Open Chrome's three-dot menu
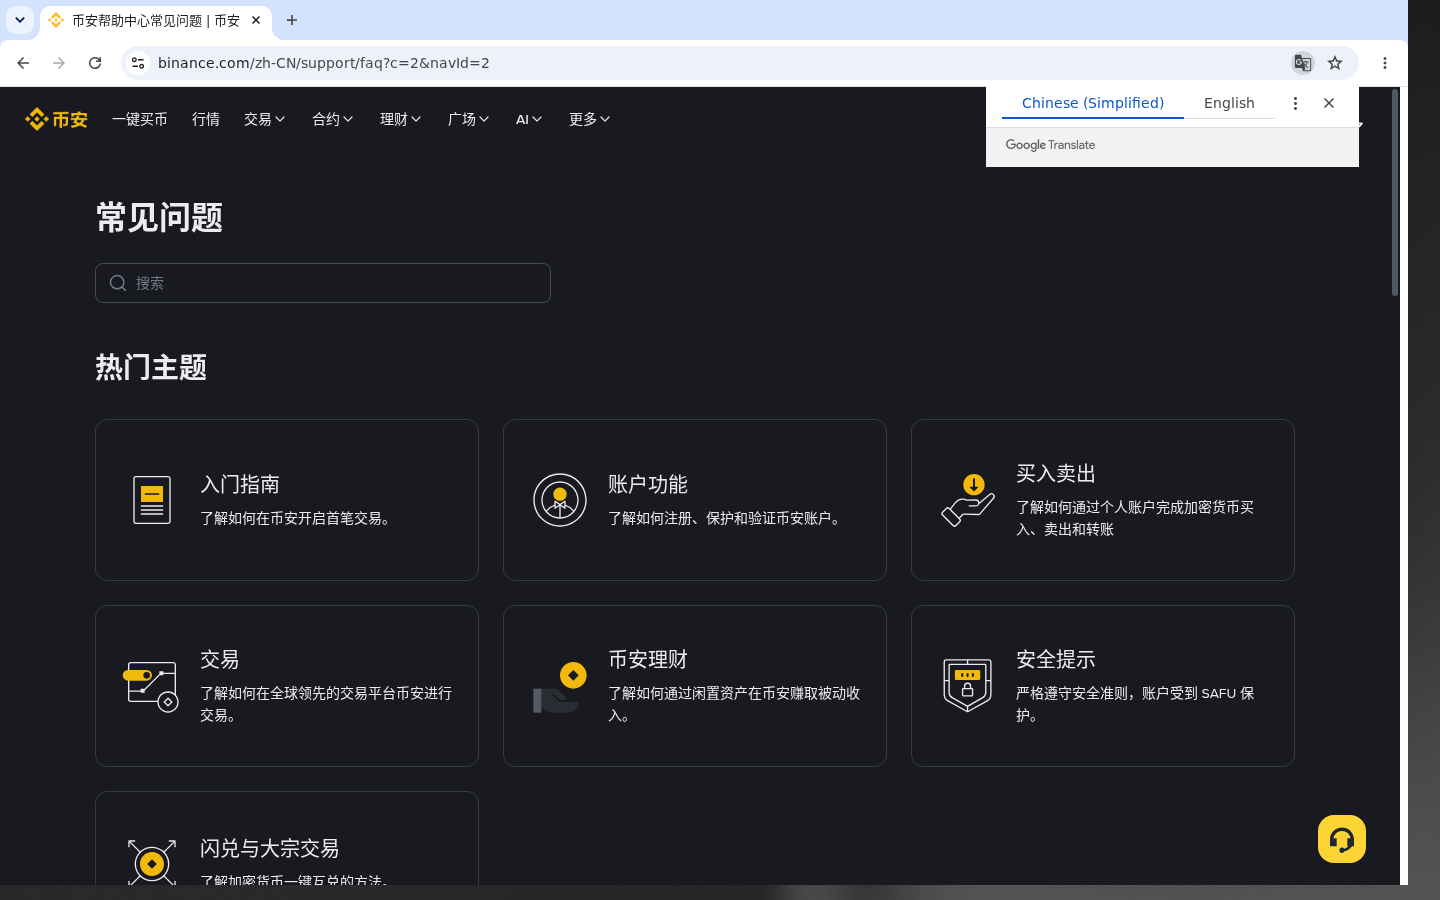Screen dimensions: 1440x900 click(1385, 63)
